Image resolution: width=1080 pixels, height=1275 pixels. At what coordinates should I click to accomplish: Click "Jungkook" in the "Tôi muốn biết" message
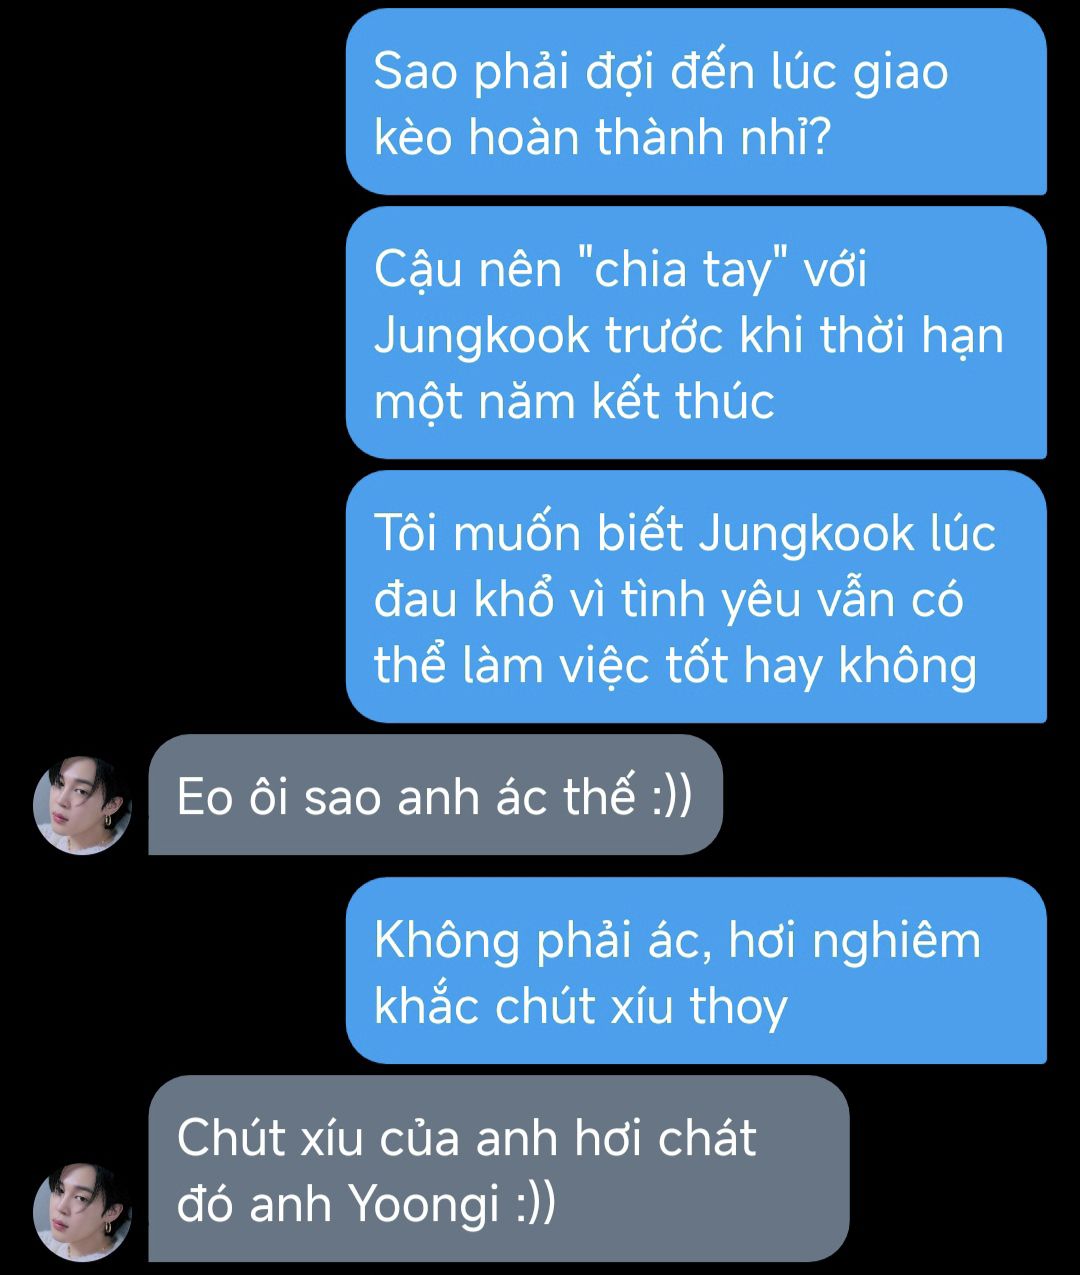(x=806, y=533)
